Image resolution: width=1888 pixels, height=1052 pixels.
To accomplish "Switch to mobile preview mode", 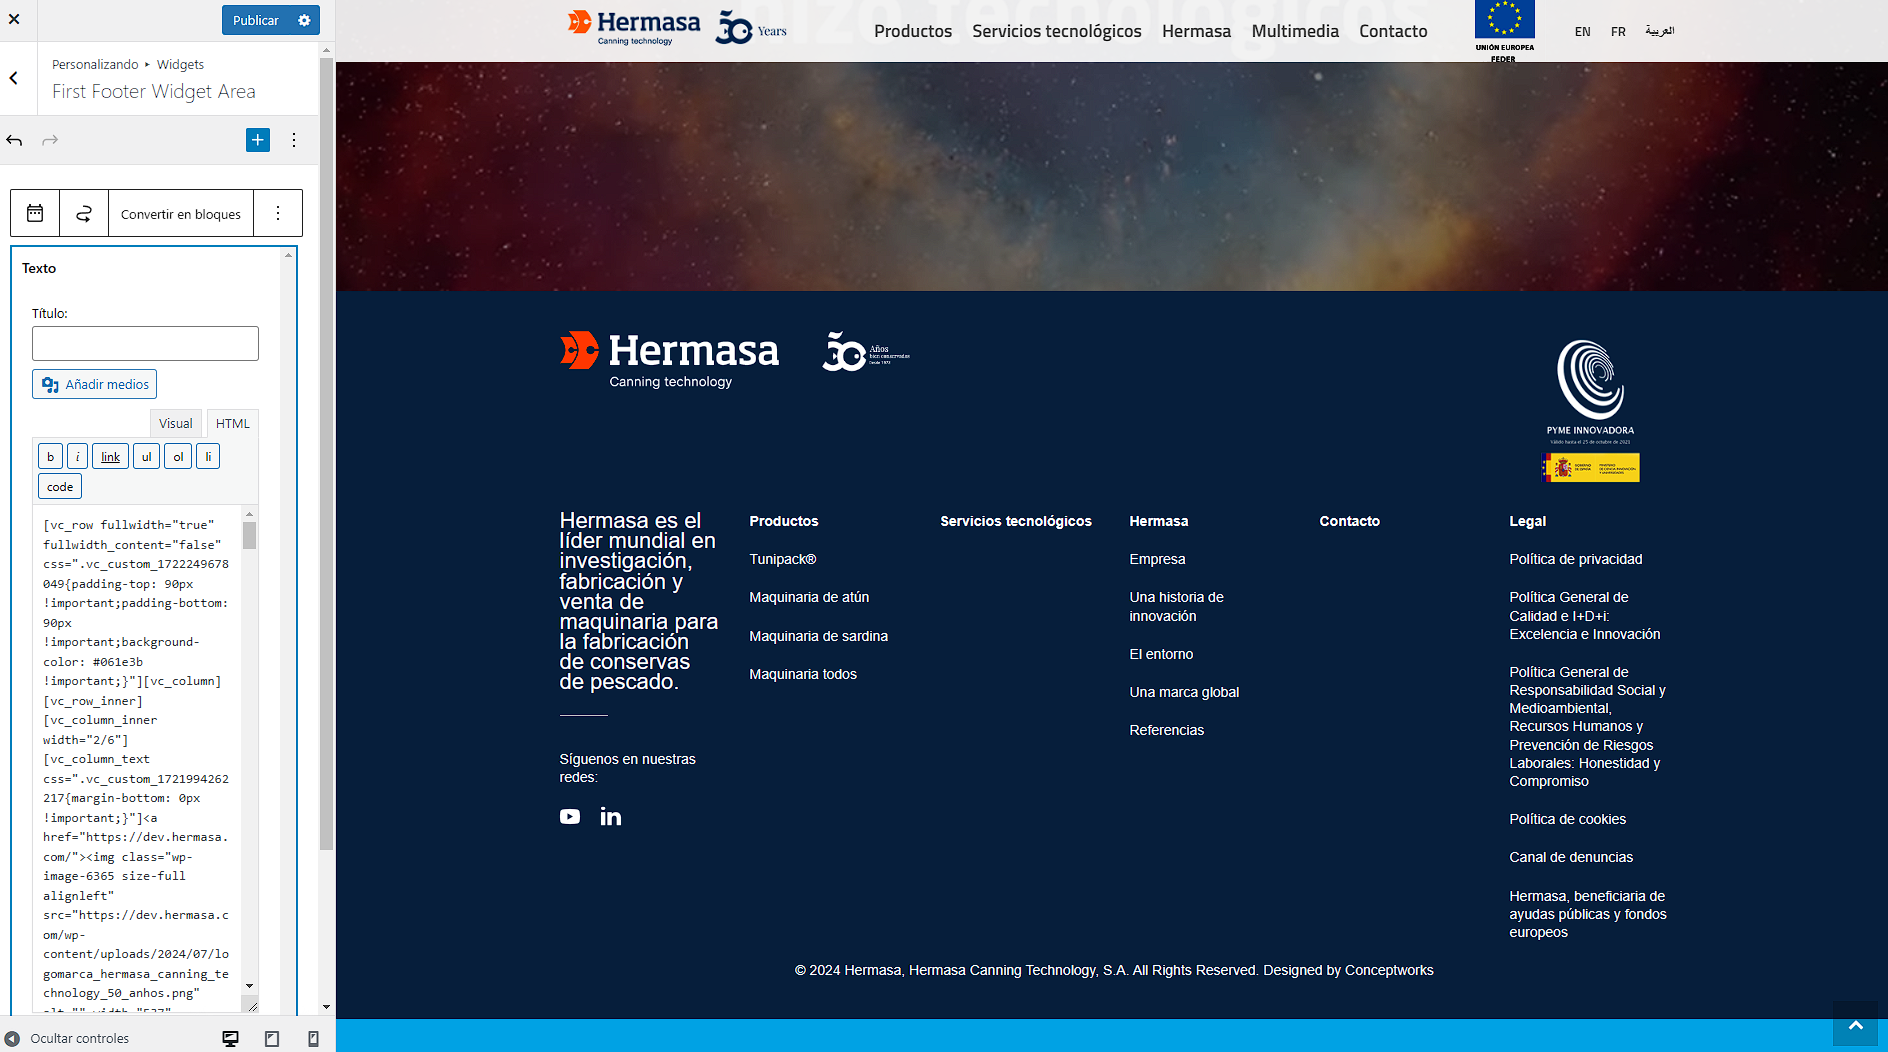I will coord(313,1039).
